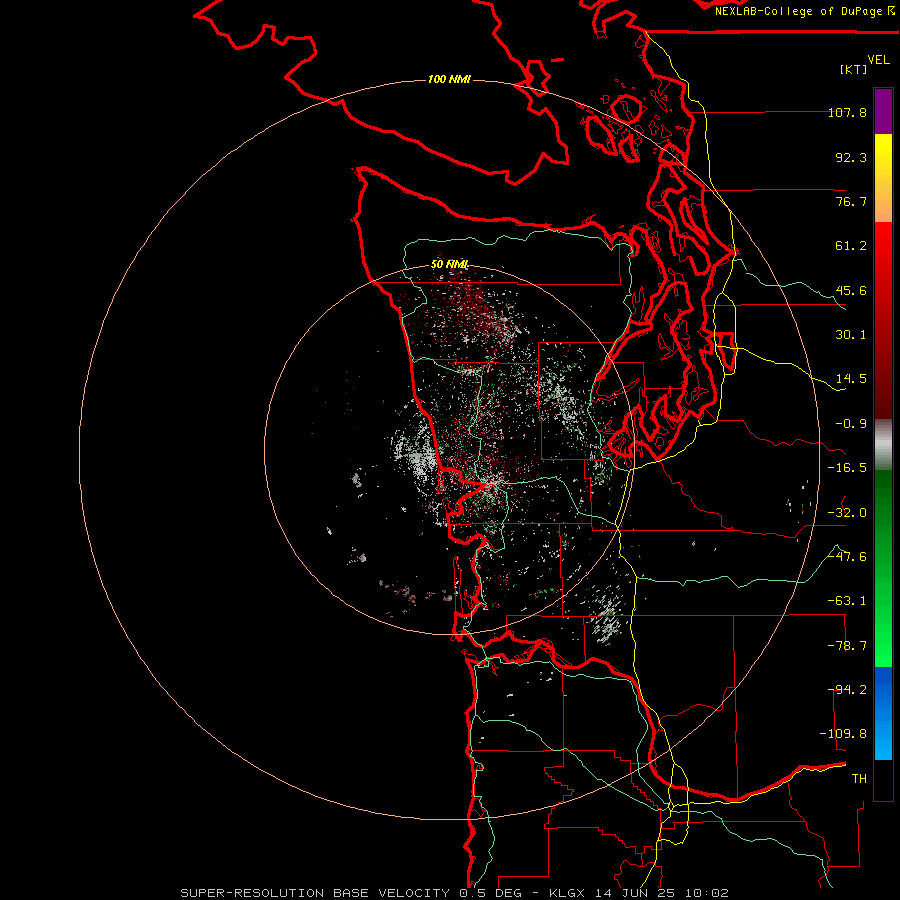Click the Super-Resolution Base Velocity caption text

(455, 893)
